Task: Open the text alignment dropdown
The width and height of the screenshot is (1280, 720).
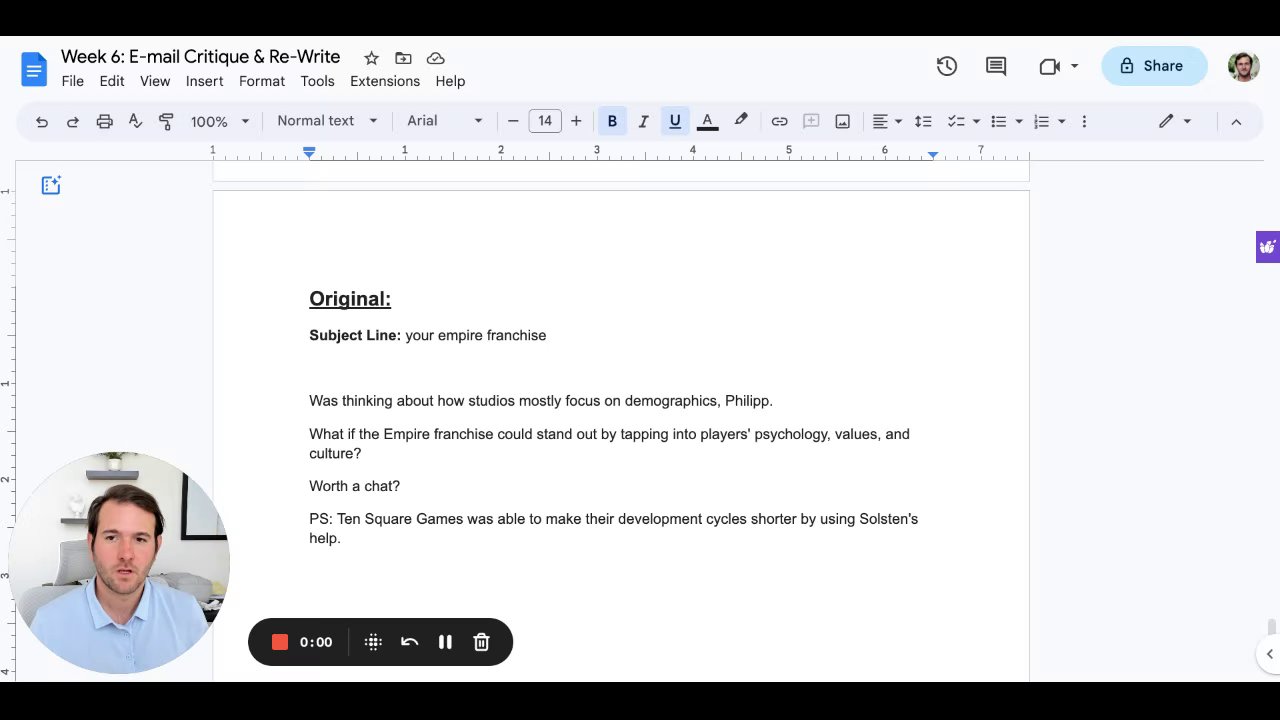Action: pos(887,121)
